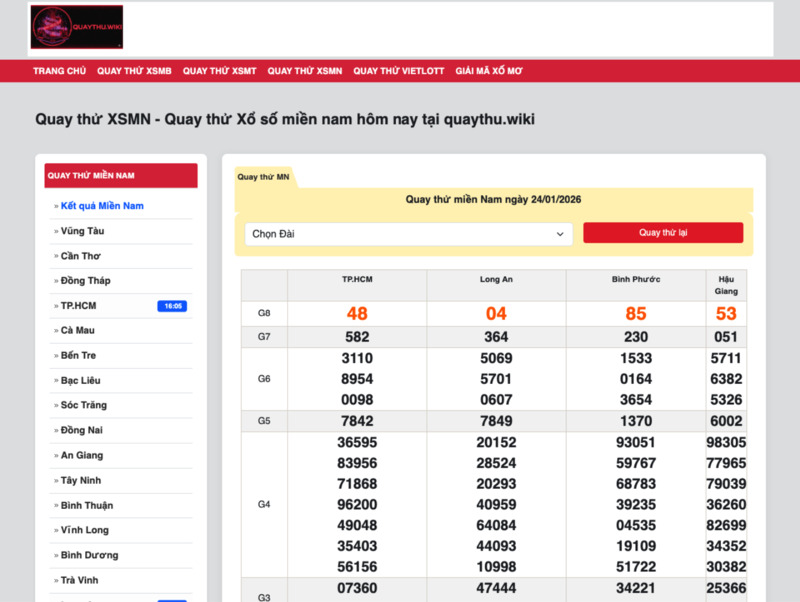800x602 pixels.
Task: Open Quay thử XSMT in navigation
Action: [219, 71]
